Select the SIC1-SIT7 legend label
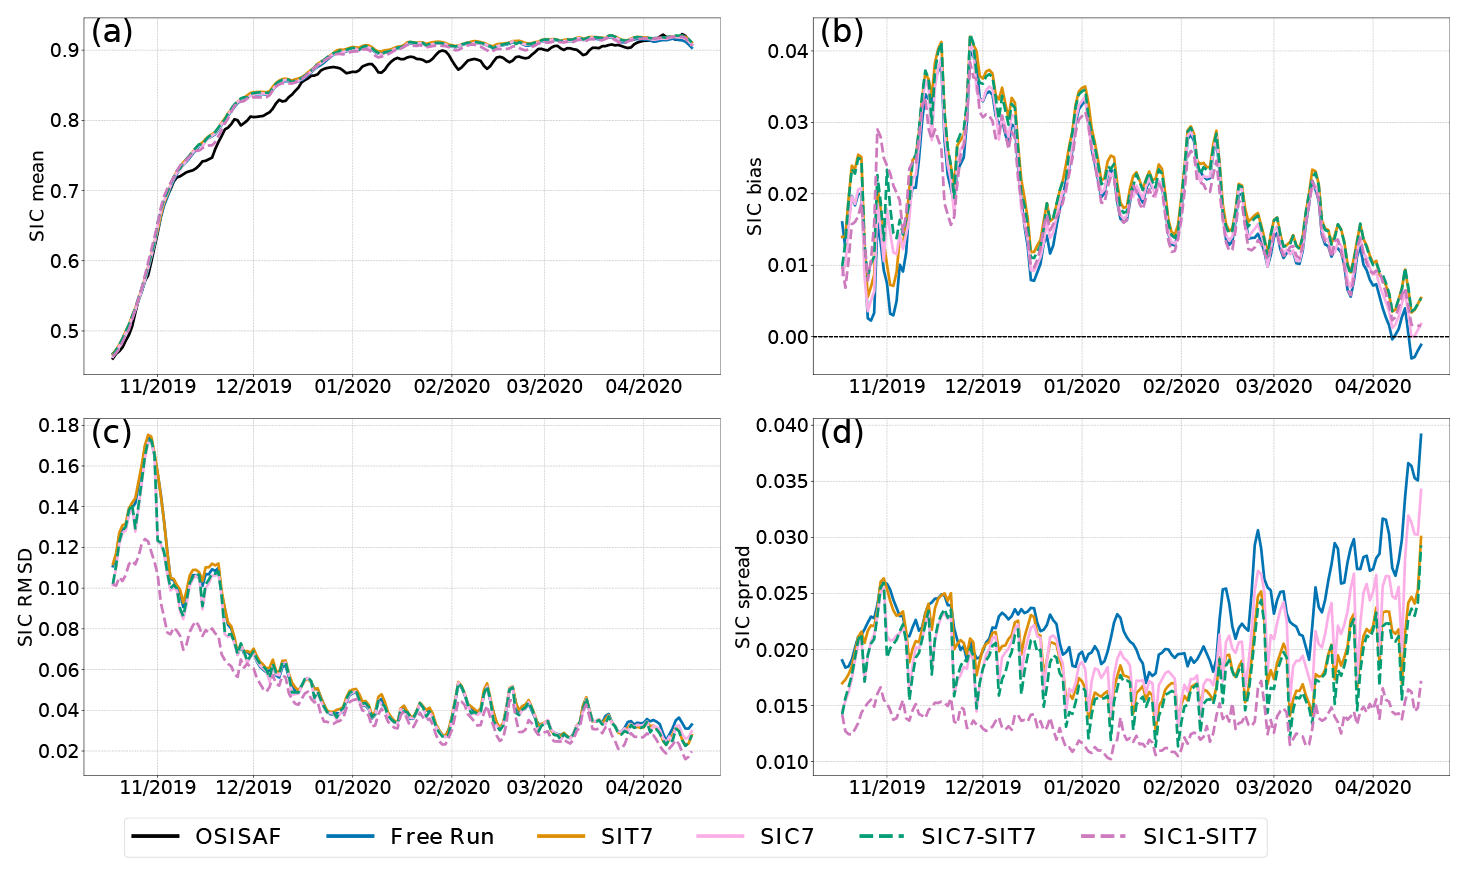Viewport: 1468px width, 876px height. click(x=1200, y=837)
